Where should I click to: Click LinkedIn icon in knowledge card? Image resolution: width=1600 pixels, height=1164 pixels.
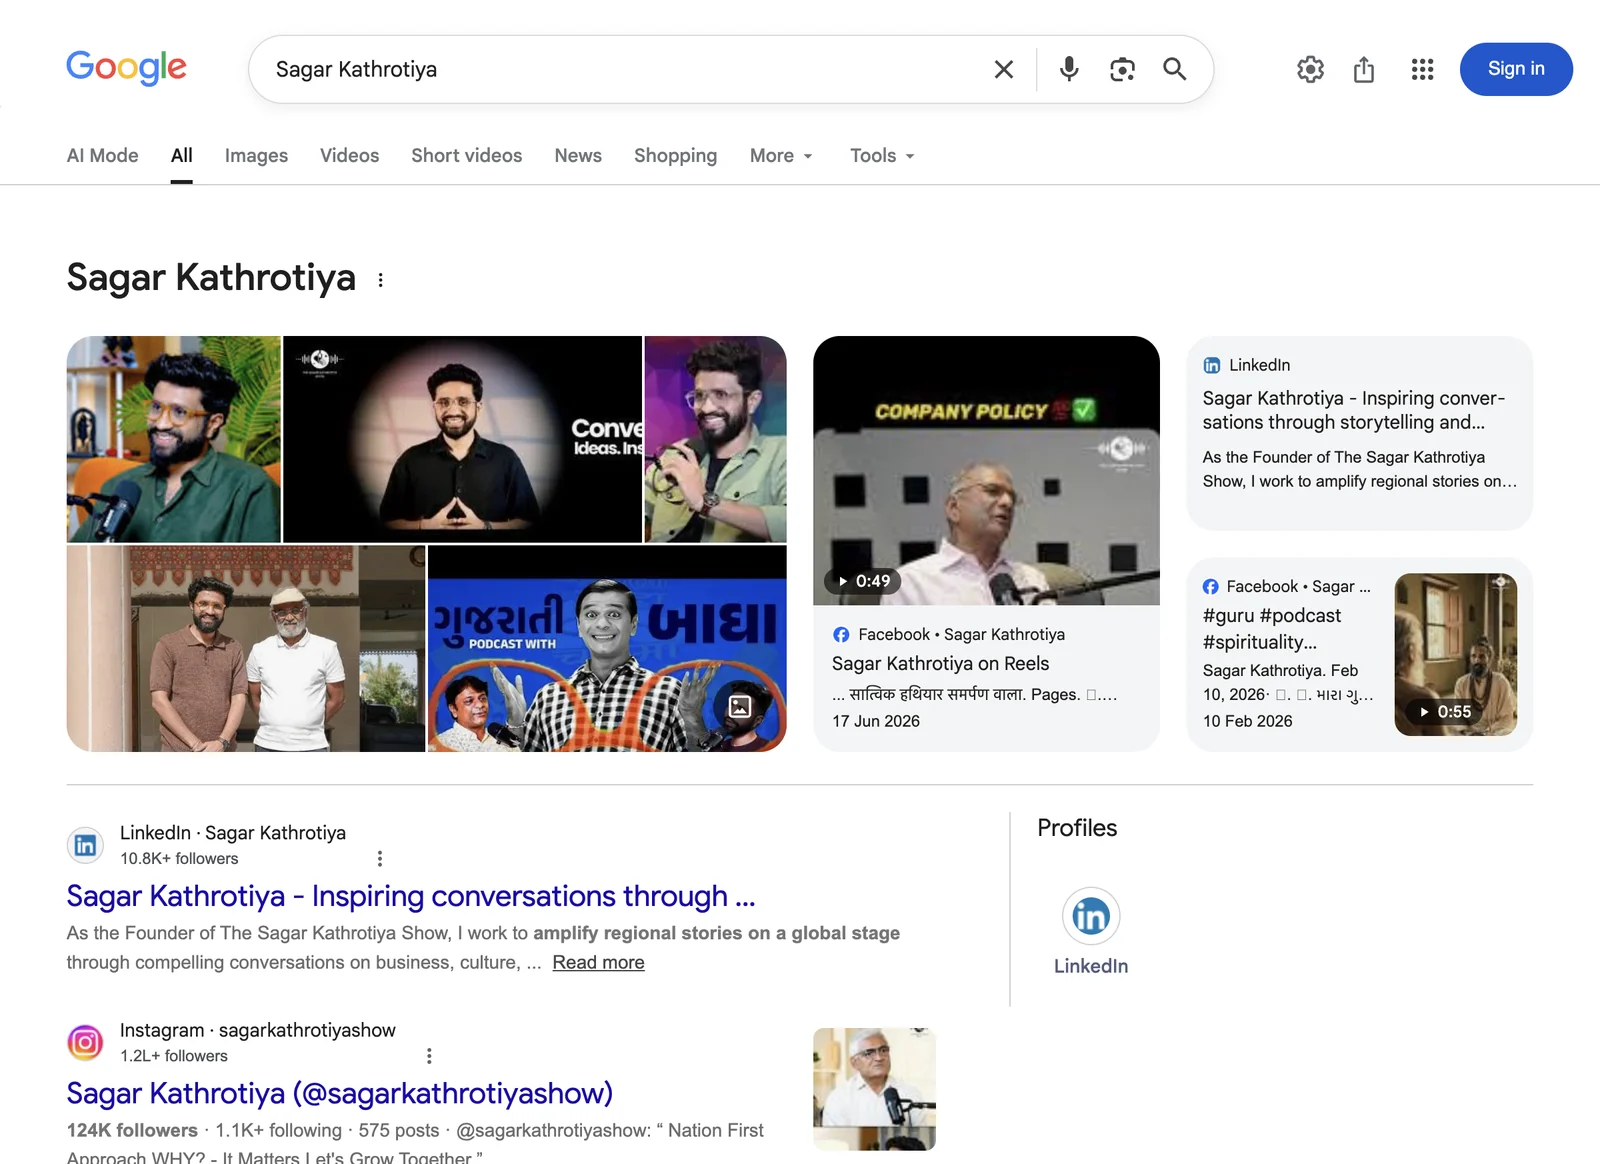click(x=1212, y=365)
